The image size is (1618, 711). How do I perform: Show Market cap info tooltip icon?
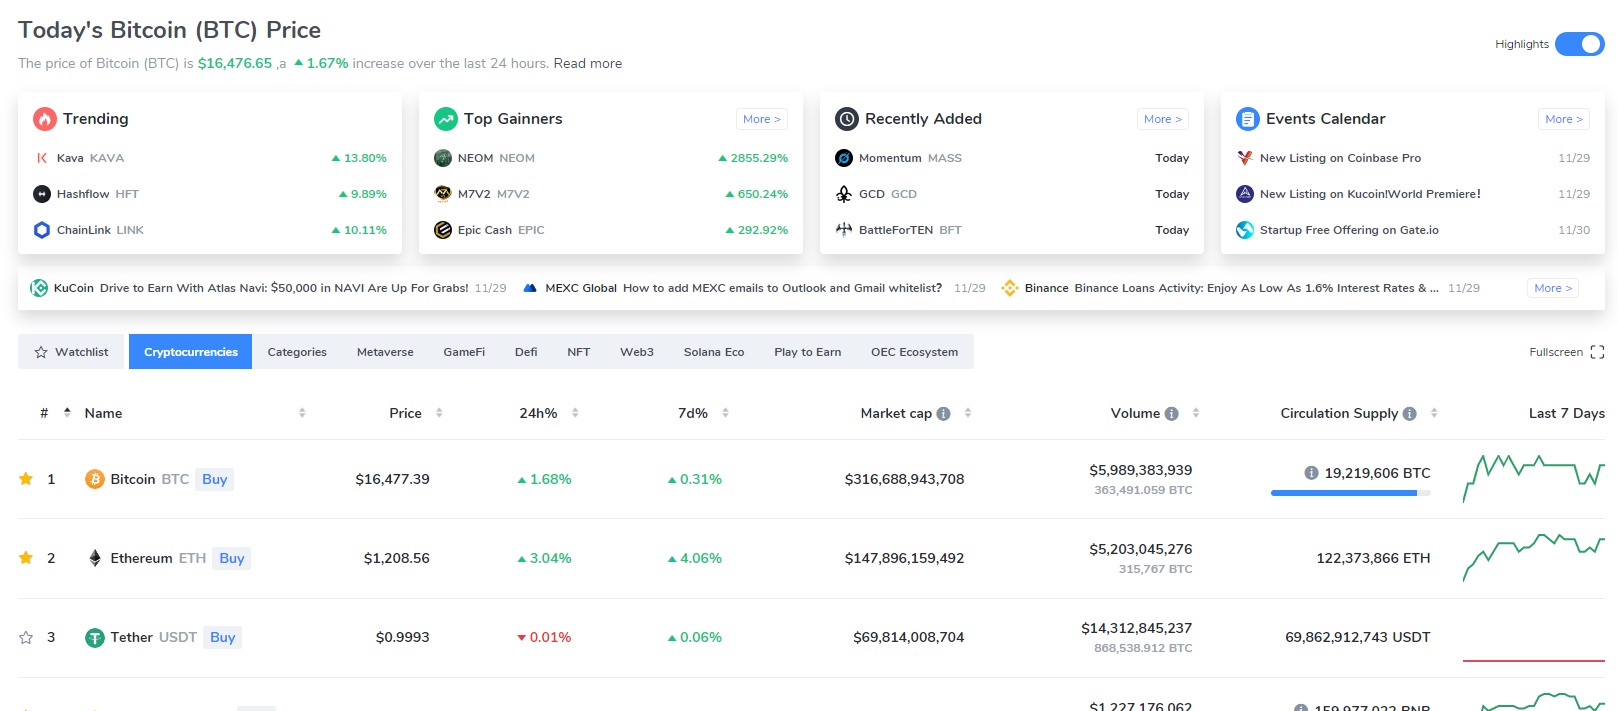point(943,414)
